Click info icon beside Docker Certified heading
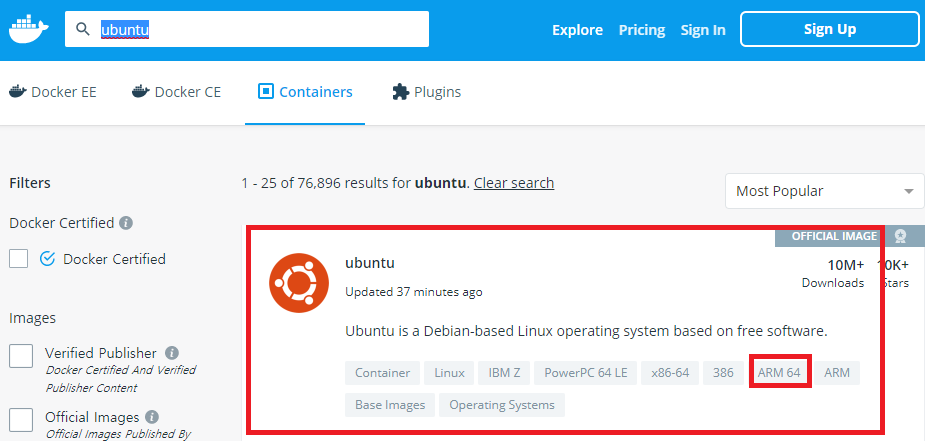This screenshot has height=441, width=925. click(x=126, y=223)
